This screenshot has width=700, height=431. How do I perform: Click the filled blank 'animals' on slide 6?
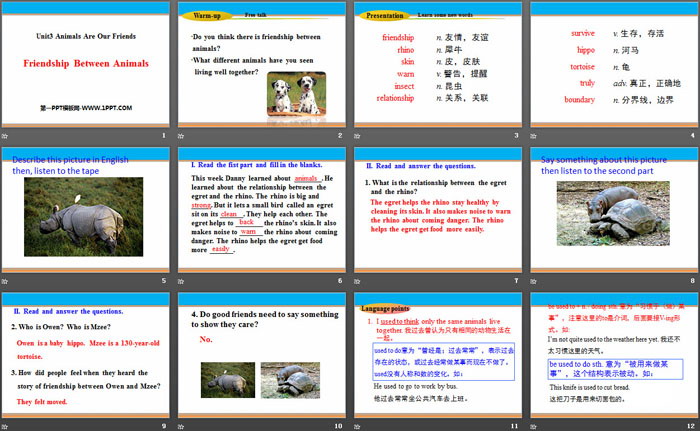coord(310,177)
